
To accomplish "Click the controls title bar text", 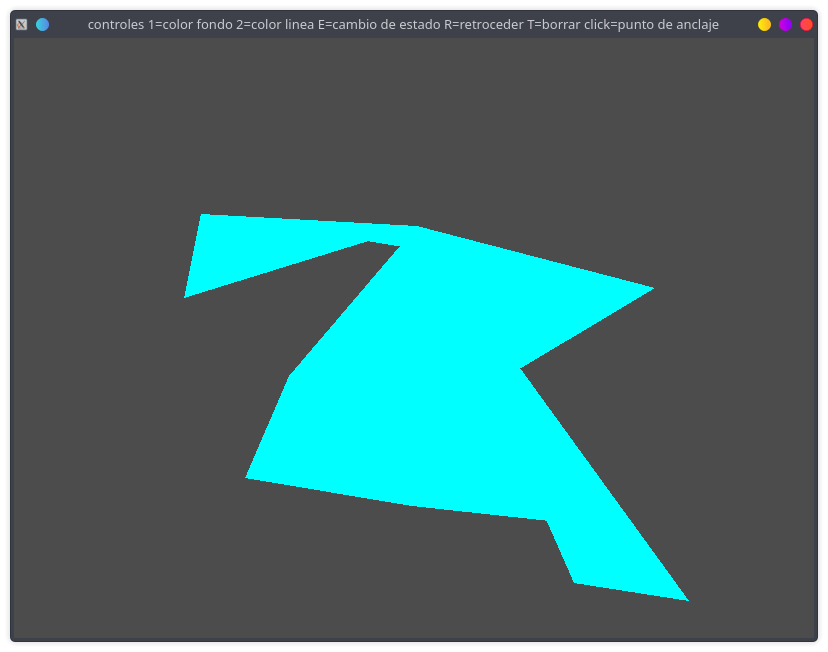I will pos(403,24).
